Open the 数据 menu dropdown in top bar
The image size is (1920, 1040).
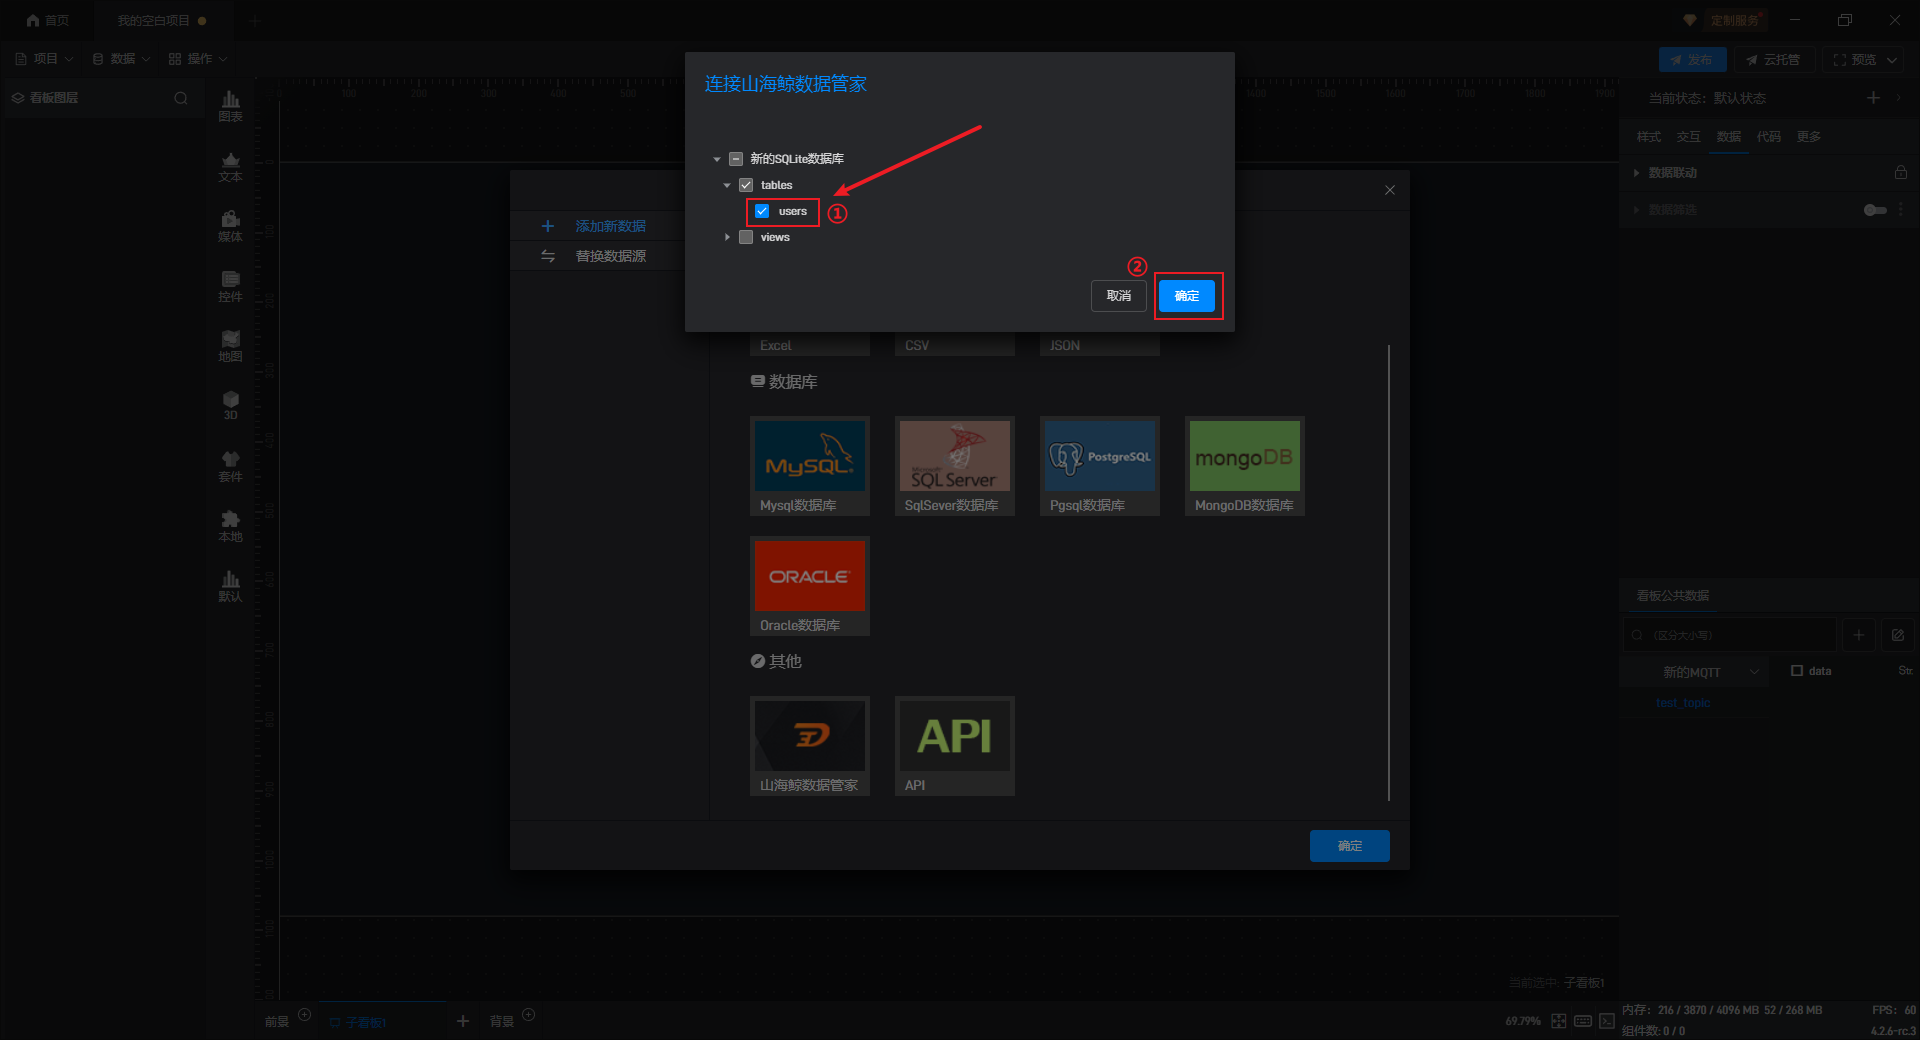coord(121,59)
